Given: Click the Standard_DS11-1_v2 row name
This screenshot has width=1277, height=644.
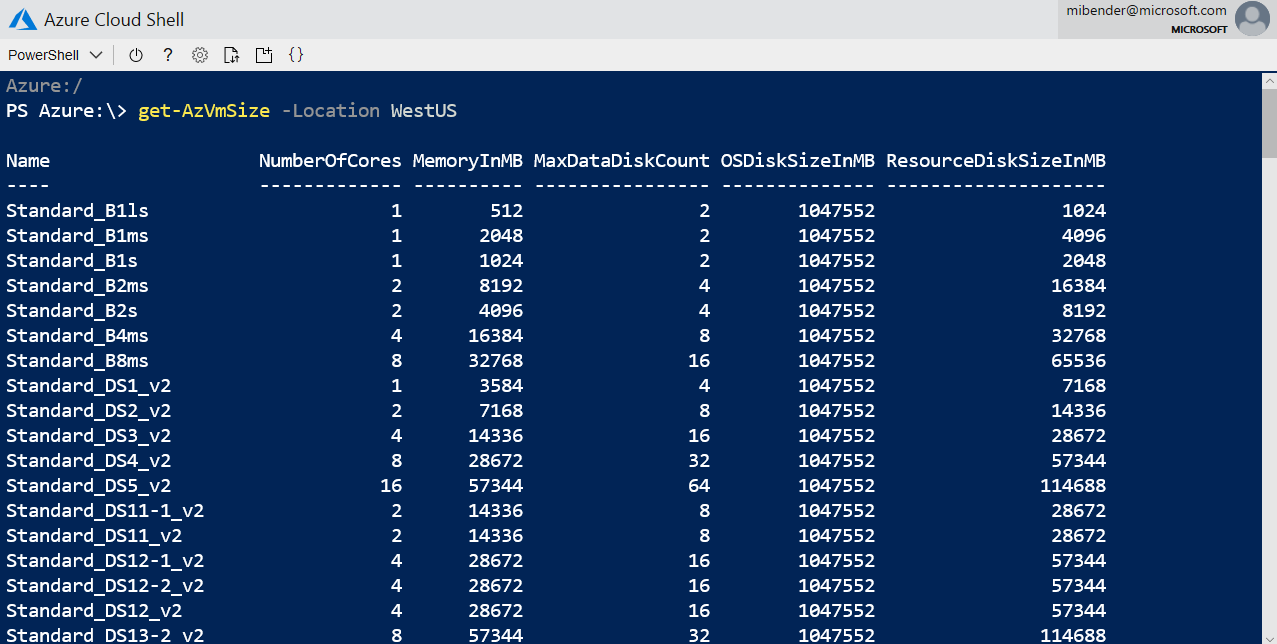Looking at the screenshot, I should tap(105, 511).
